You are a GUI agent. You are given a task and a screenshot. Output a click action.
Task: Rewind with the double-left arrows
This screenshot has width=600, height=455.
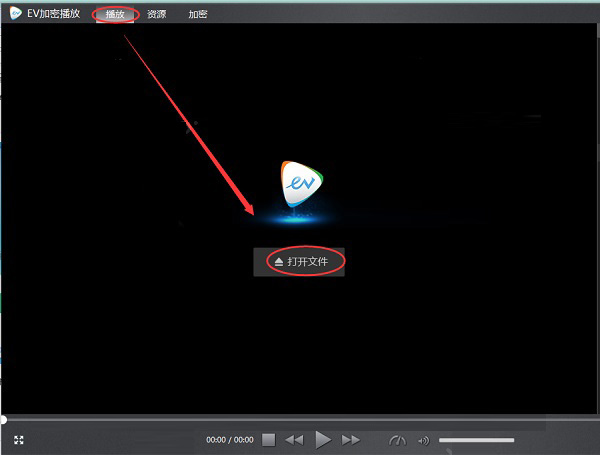[294, 440]
